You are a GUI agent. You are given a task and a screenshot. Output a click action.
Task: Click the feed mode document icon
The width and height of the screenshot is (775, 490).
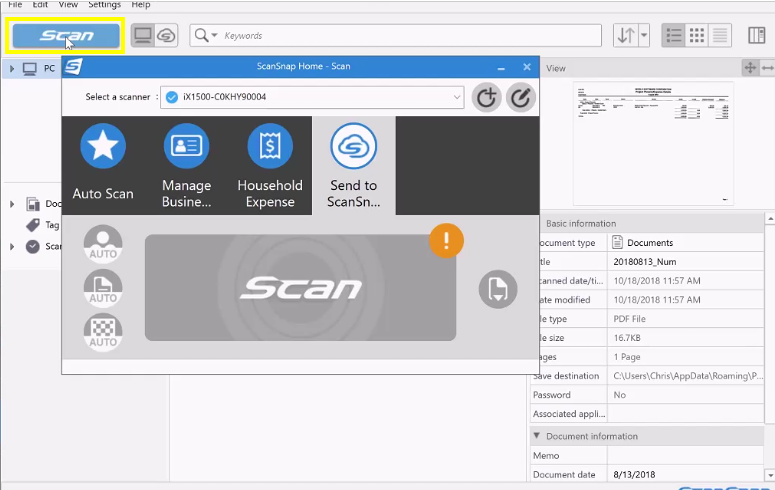click(x=498, y=289)
